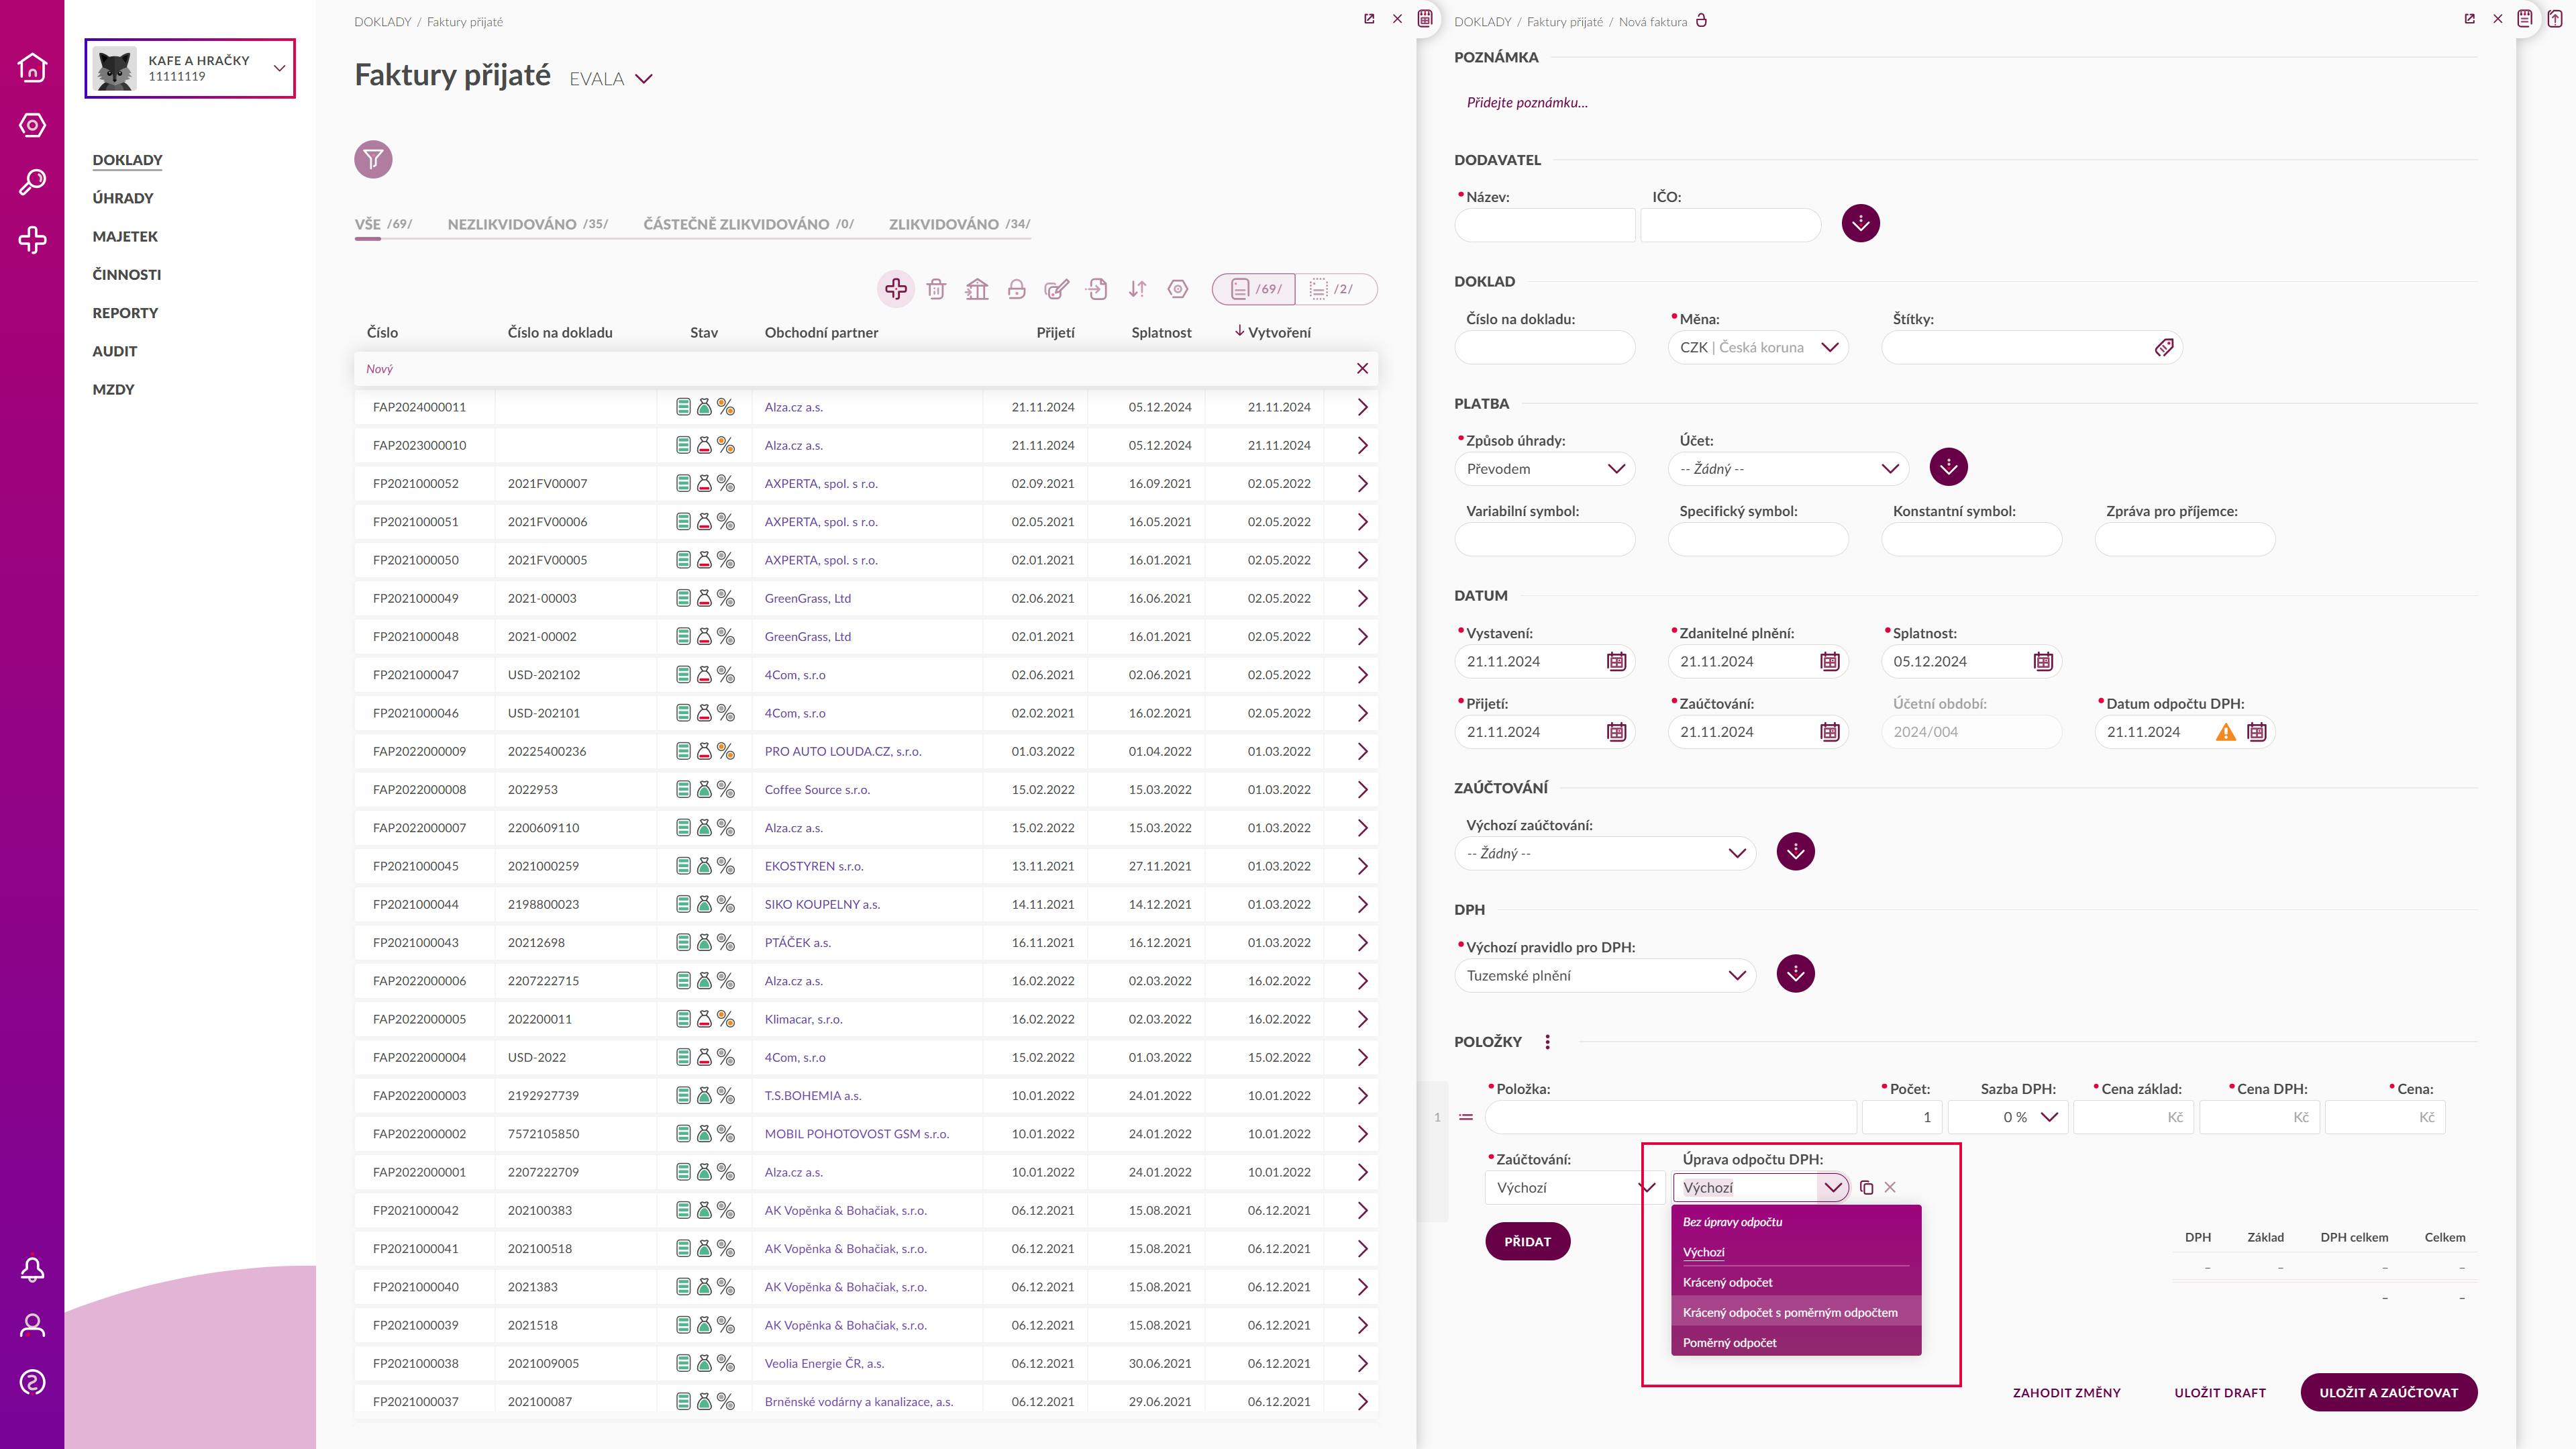Click the Název supplier name field

[x=1544, y=225]
